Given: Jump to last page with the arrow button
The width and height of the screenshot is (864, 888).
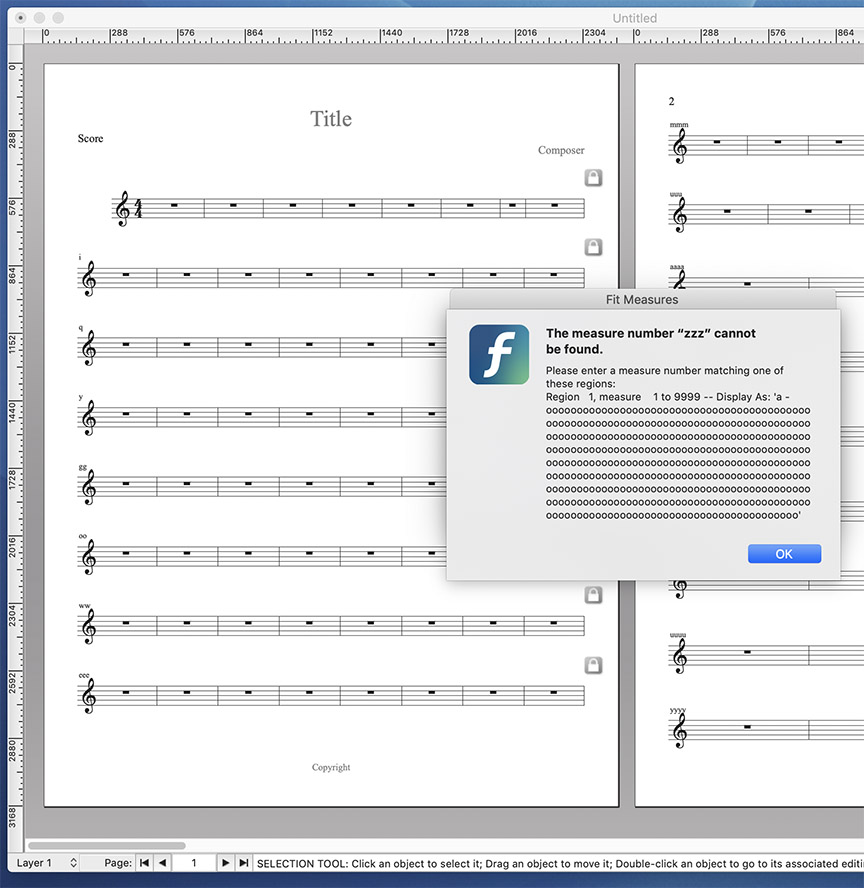Looking at the screenshot, I should [243, 862].
